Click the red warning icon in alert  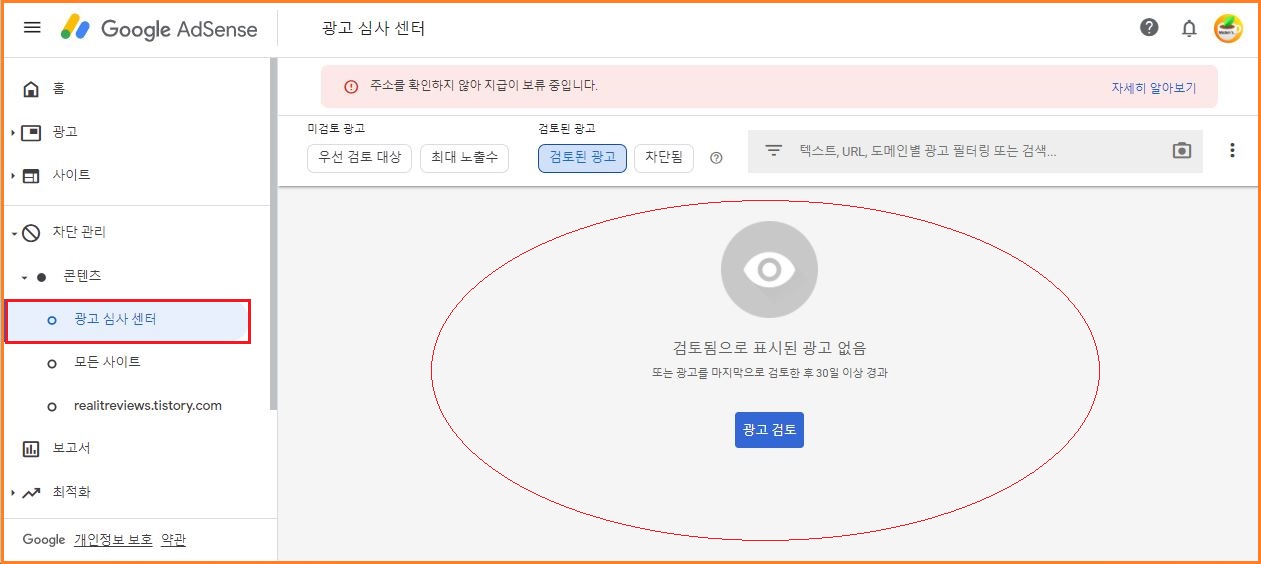pos(351,87)
